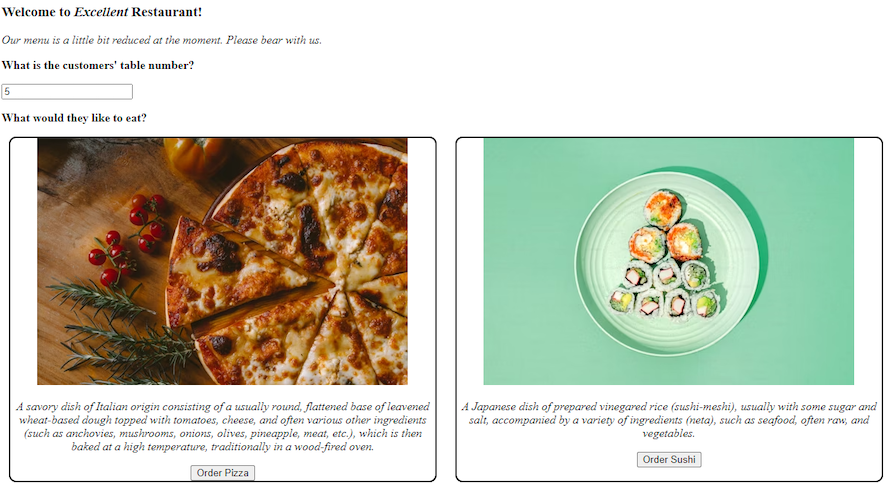895x483 pixels.
Task: Click the Order Pizza button
Action: tap(223, 473)
